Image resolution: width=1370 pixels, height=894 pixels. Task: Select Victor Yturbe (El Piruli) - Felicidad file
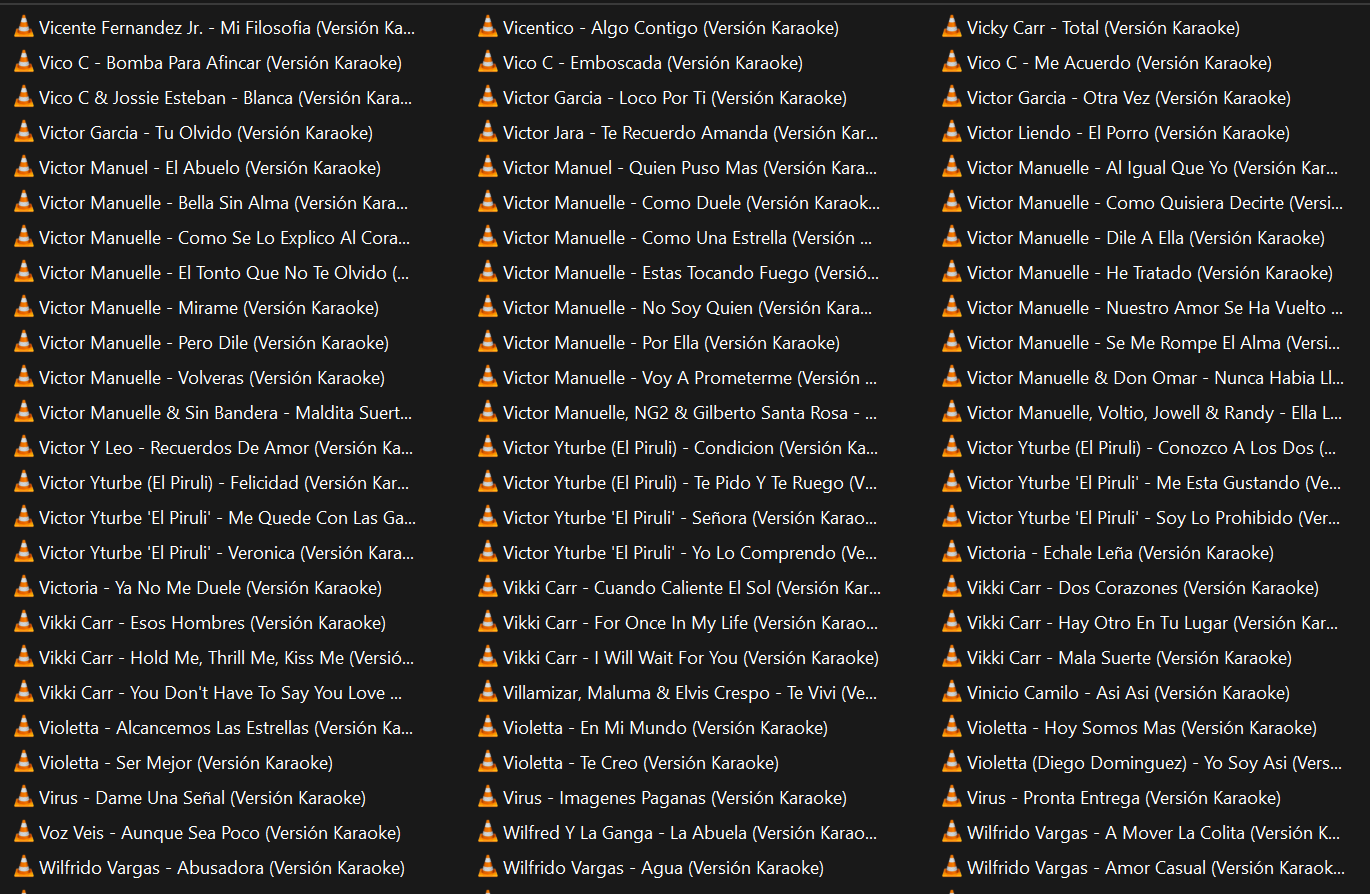(213, 483)
